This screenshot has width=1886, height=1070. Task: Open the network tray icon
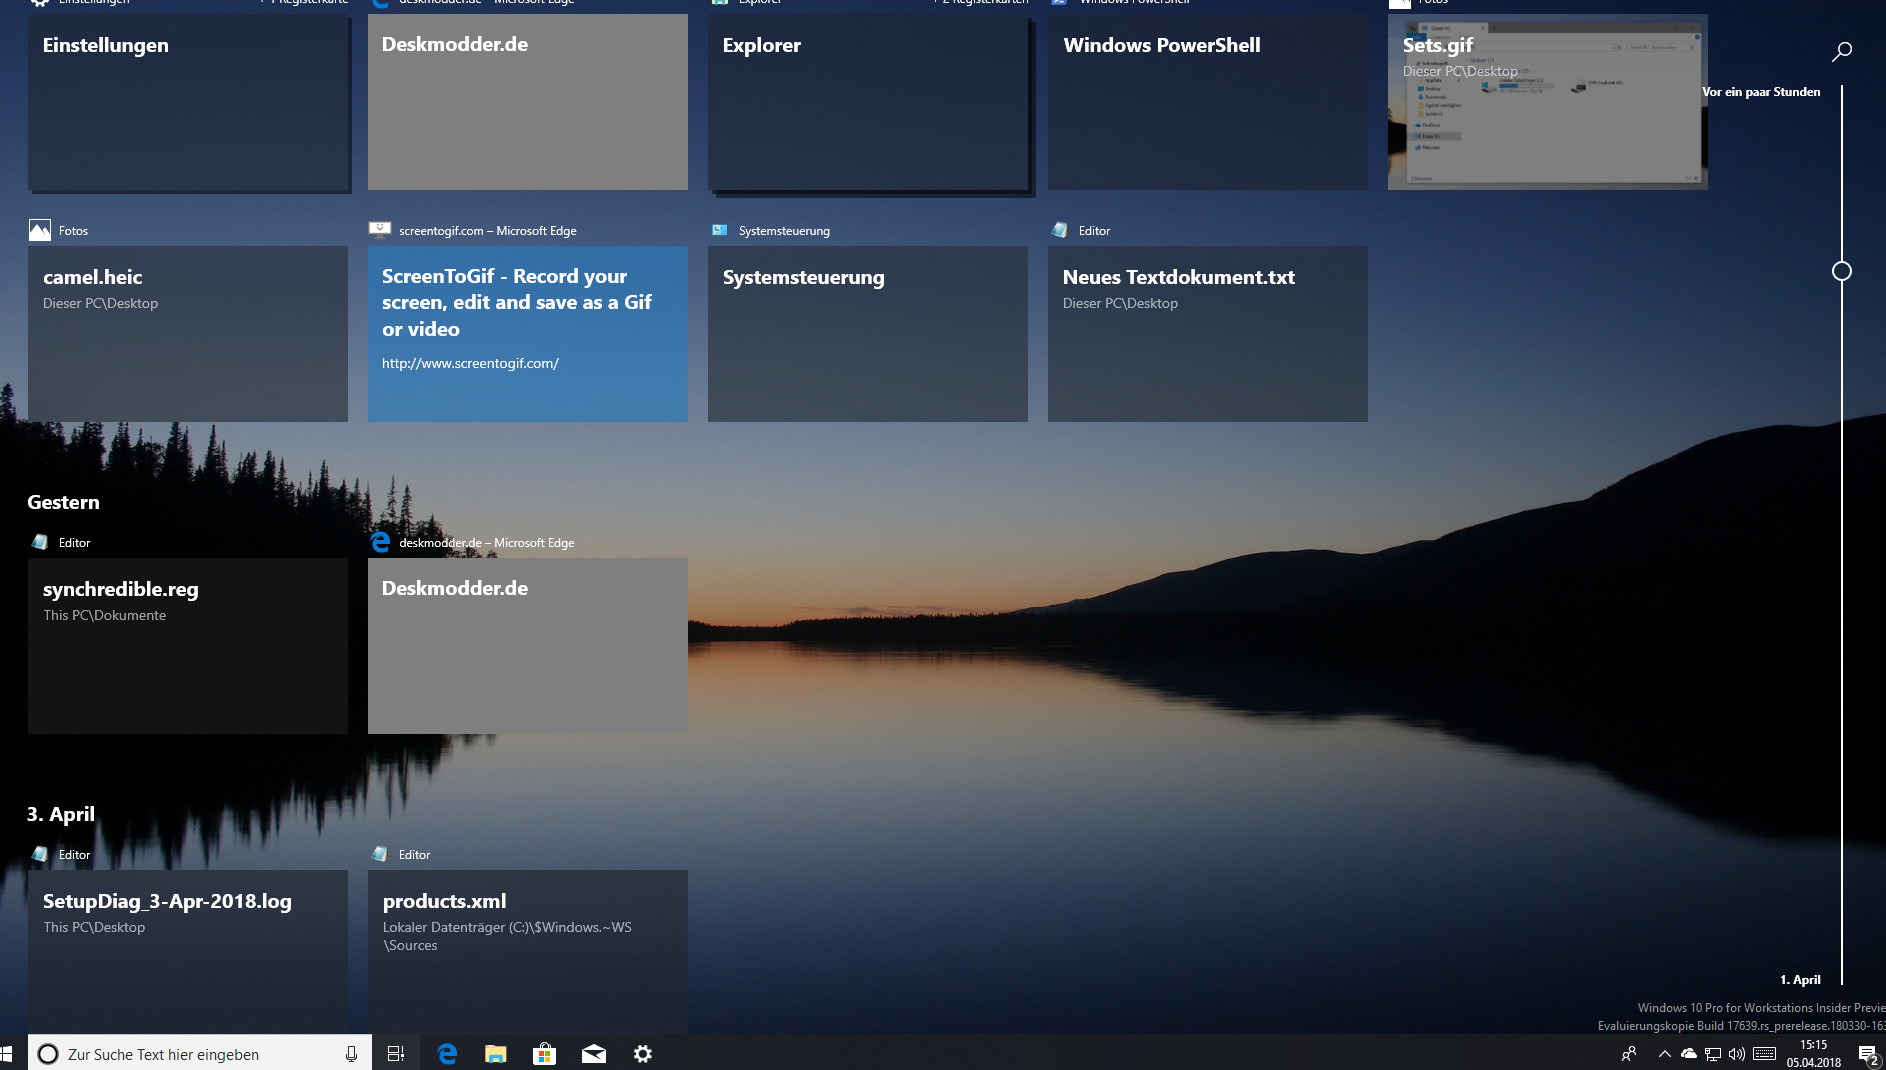tap(1713, 1054)
